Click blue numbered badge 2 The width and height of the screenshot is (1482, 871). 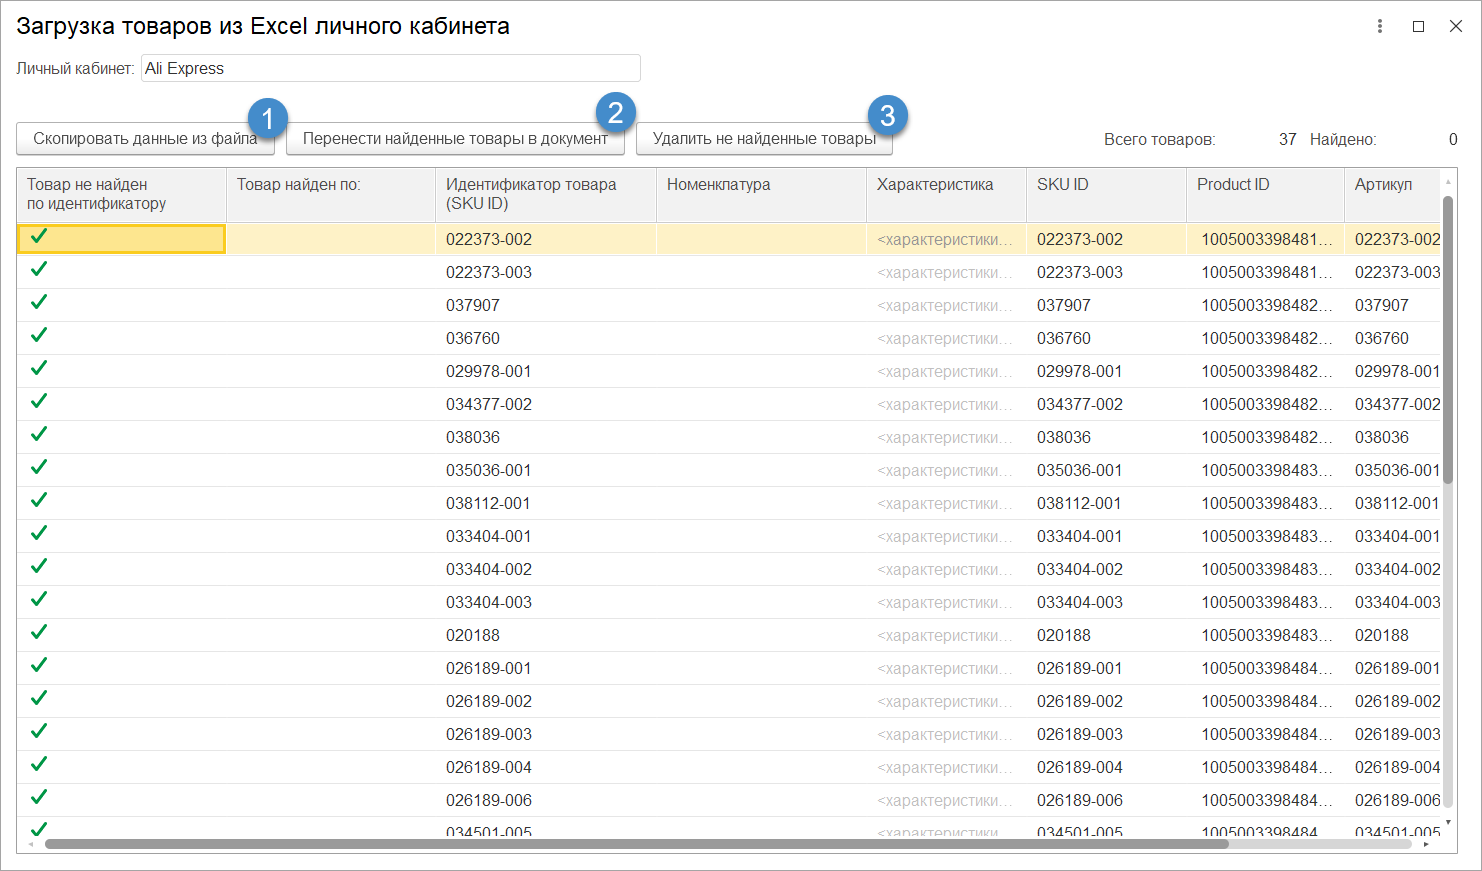(x=615, y=113)
